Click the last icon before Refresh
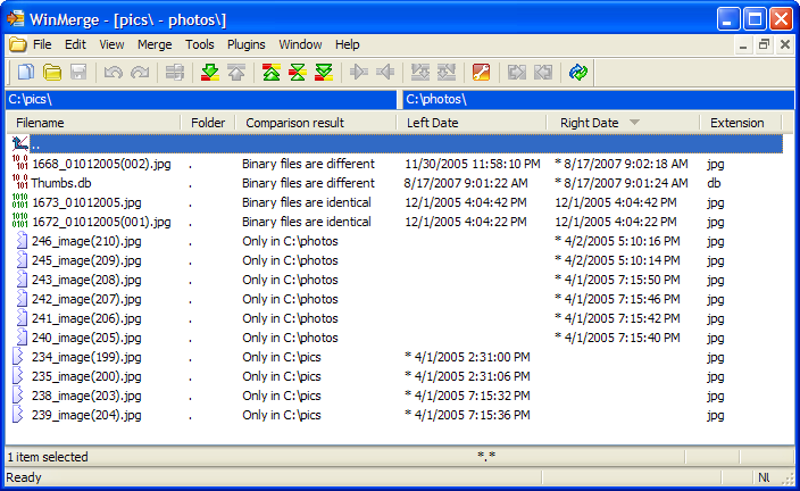Viewport: 800px width, 491px height. (543, 72)
